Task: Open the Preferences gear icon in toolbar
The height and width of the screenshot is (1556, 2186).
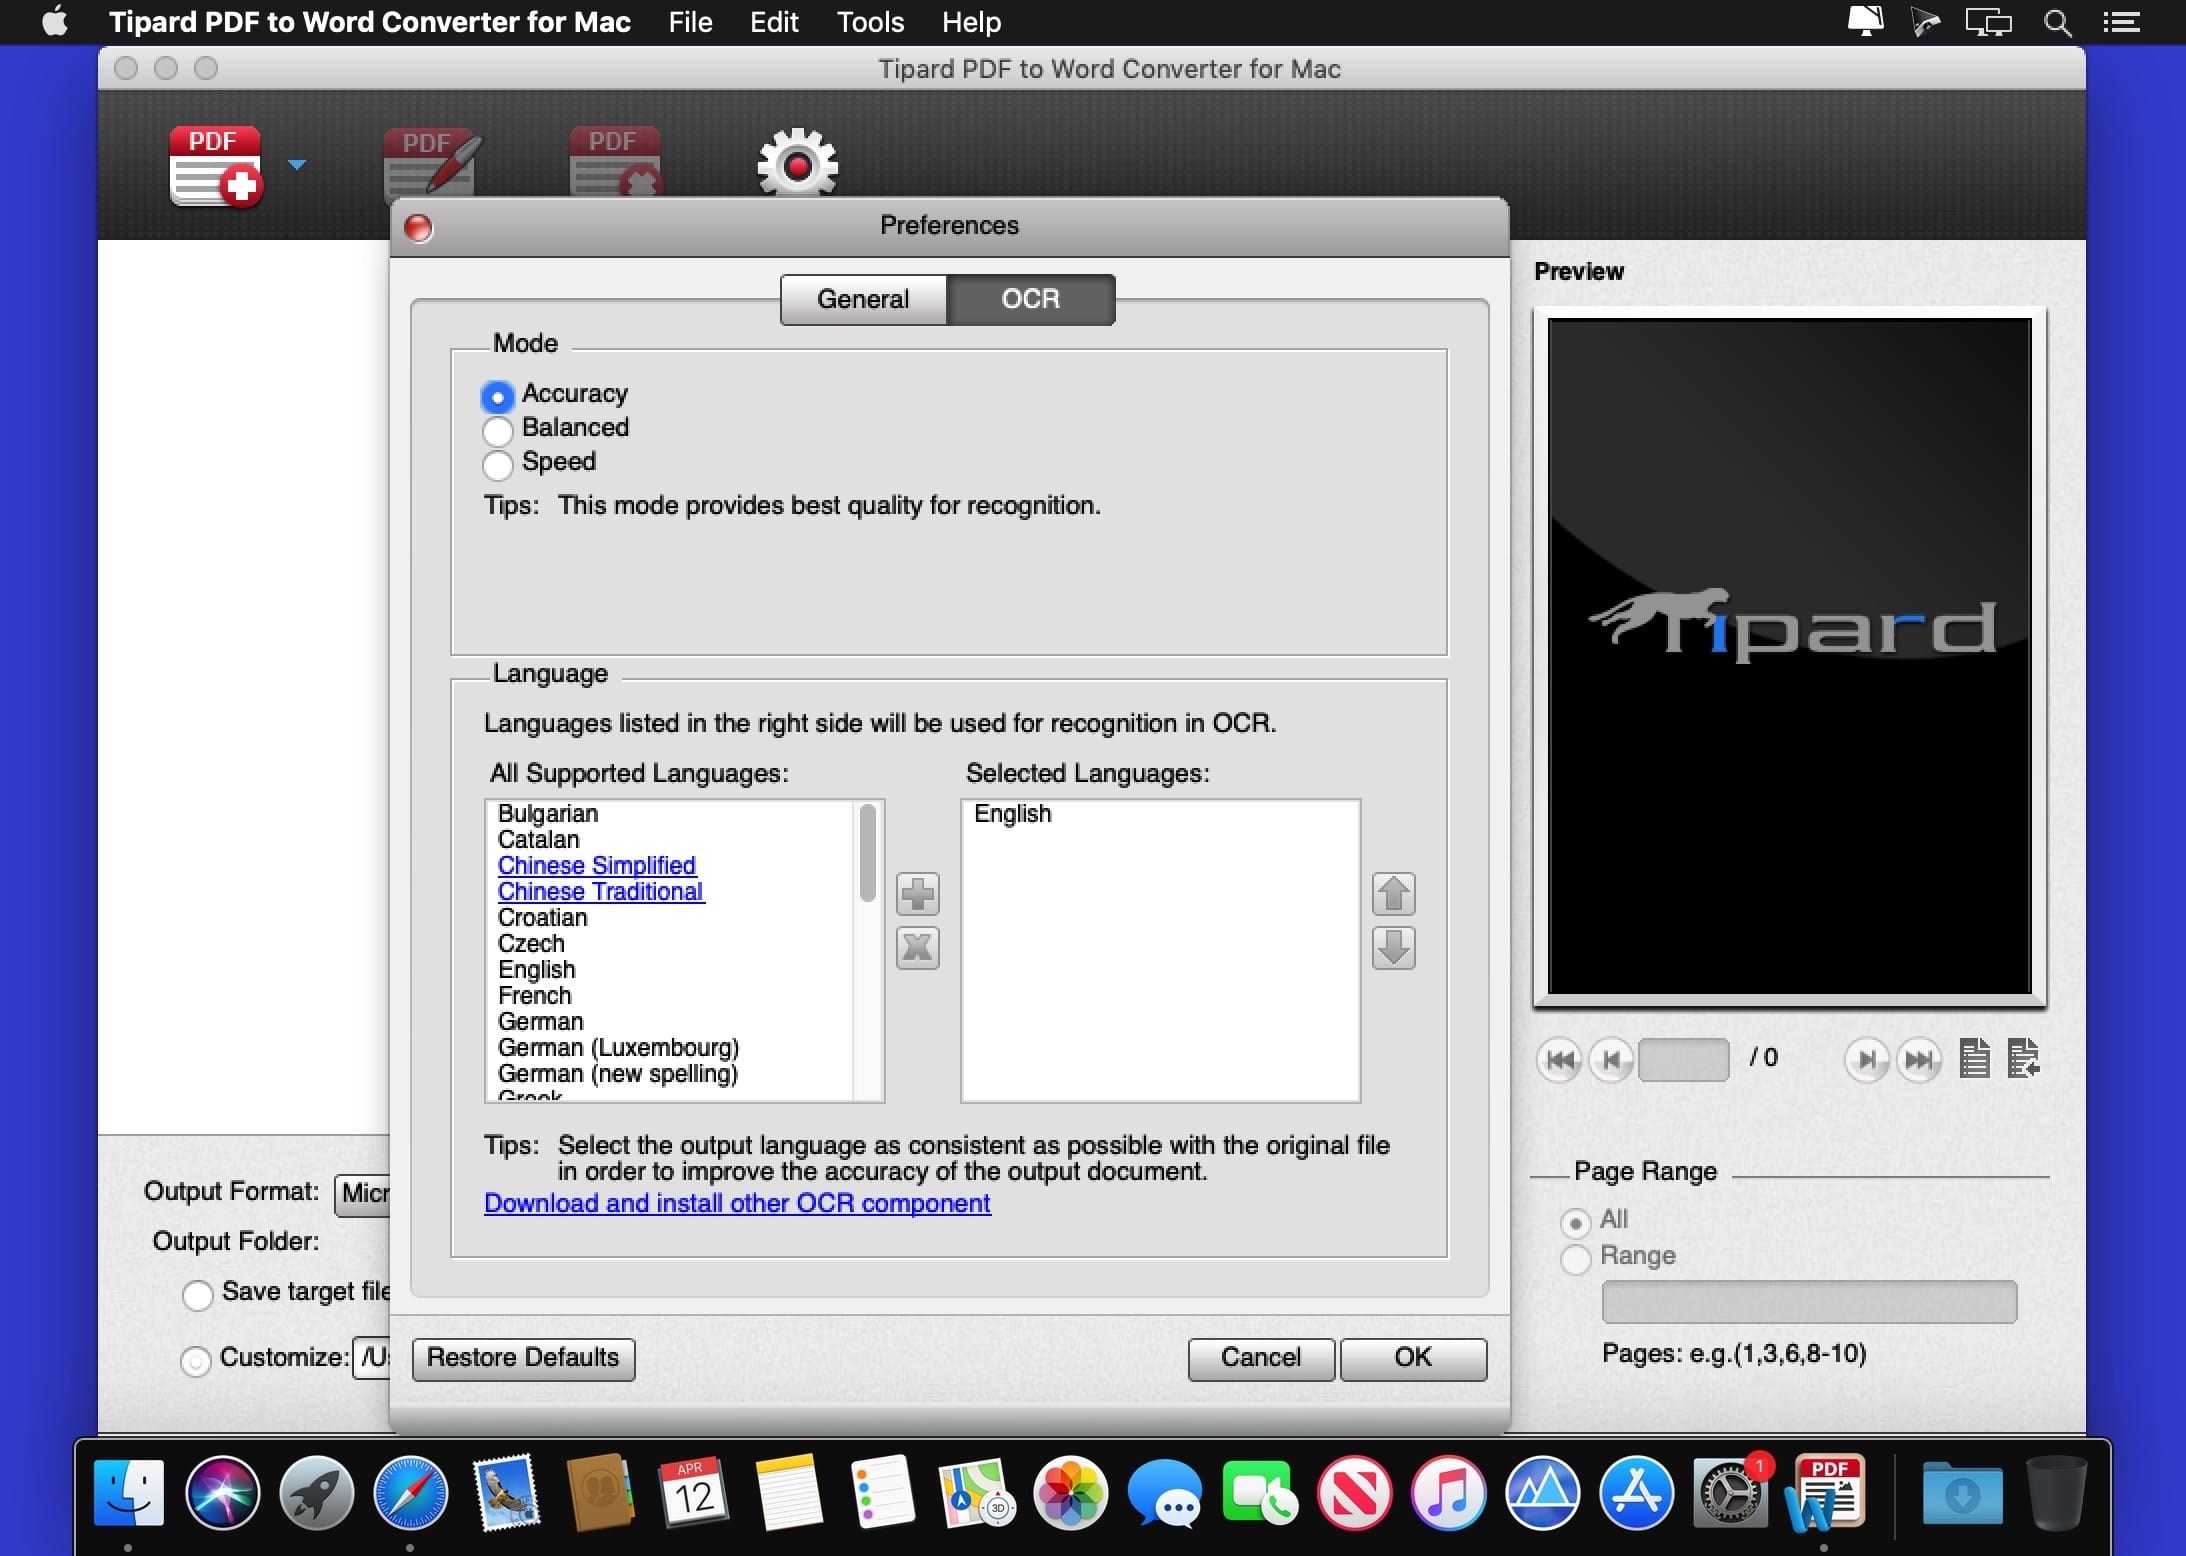Action: pyautogui.click(x=797, y=163)
